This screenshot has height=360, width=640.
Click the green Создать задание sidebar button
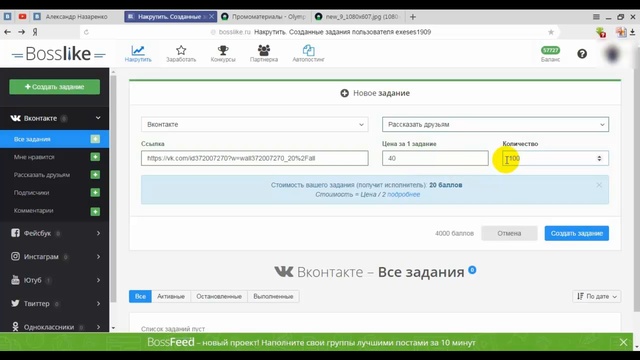click(55, 87)
